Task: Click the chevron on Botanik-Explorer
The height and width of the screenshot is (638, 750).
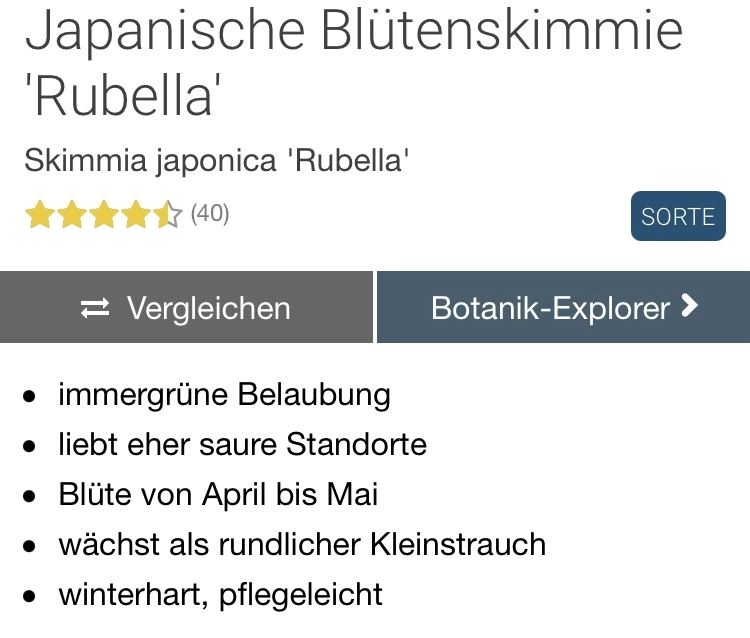Action: [688, 307]
